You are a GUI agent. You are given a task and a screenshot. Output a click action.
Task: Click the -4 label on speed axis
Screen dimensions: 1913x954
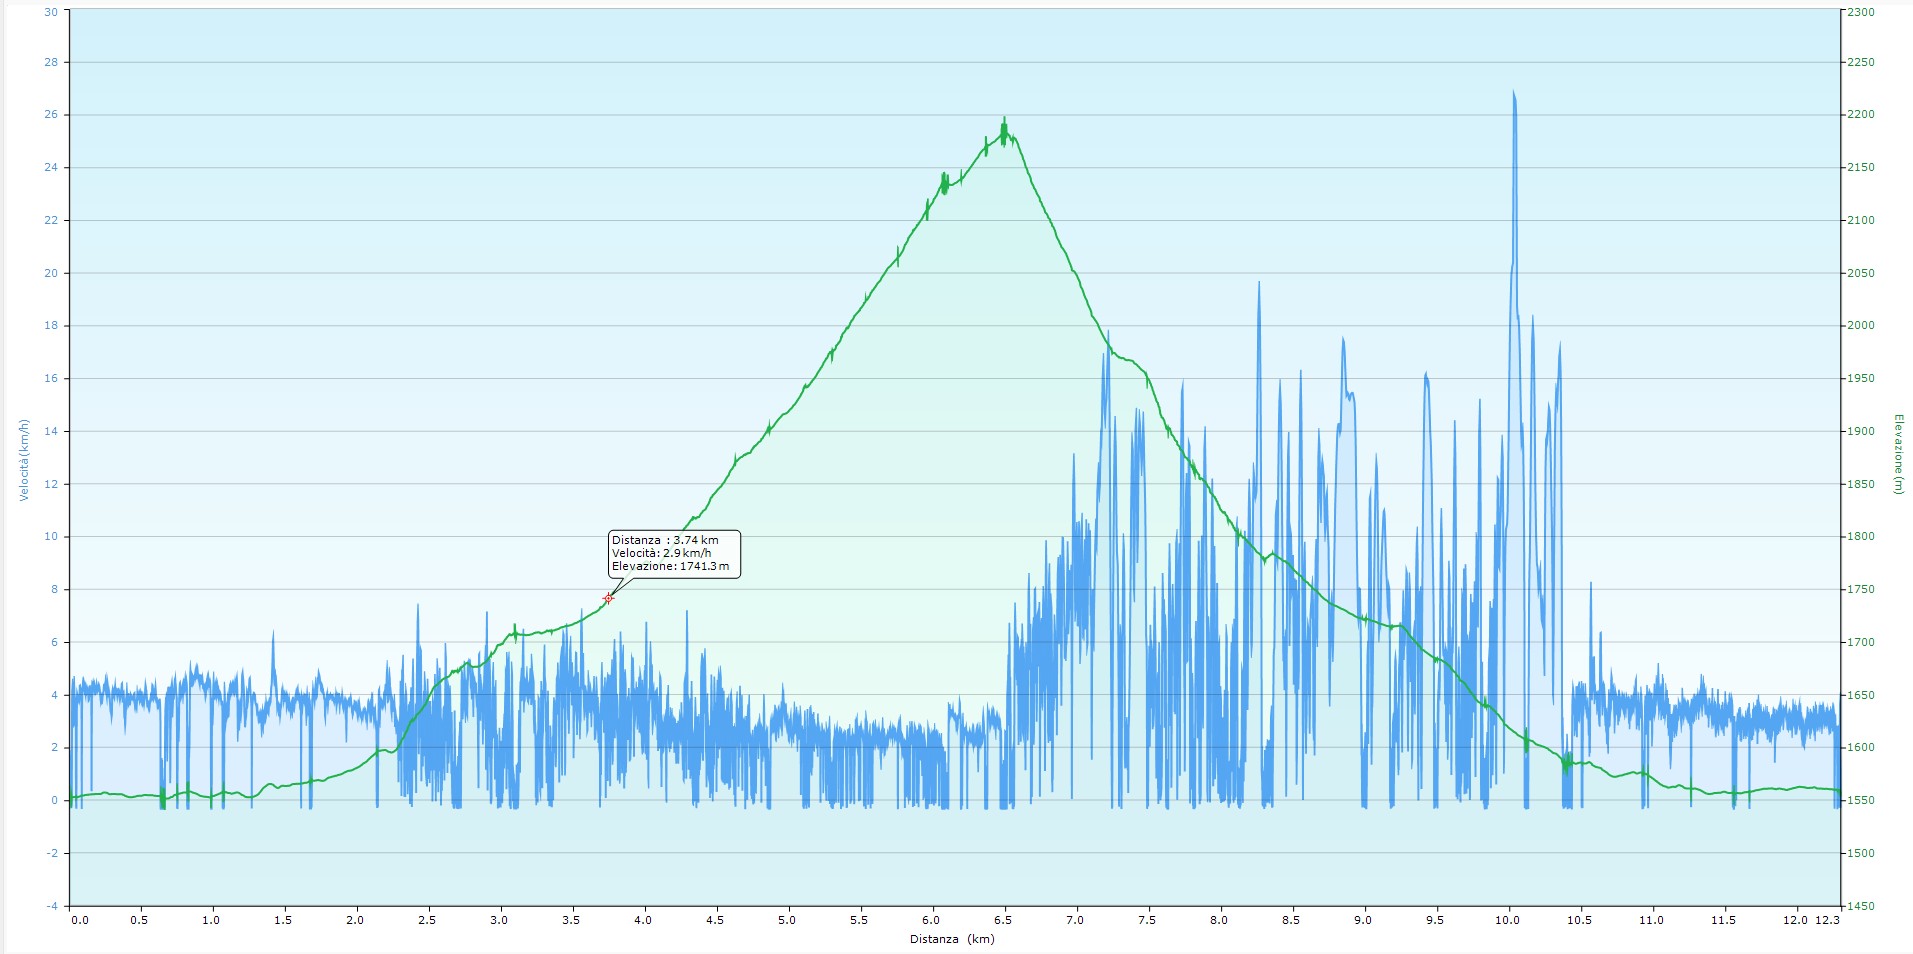tap(52, 906)
